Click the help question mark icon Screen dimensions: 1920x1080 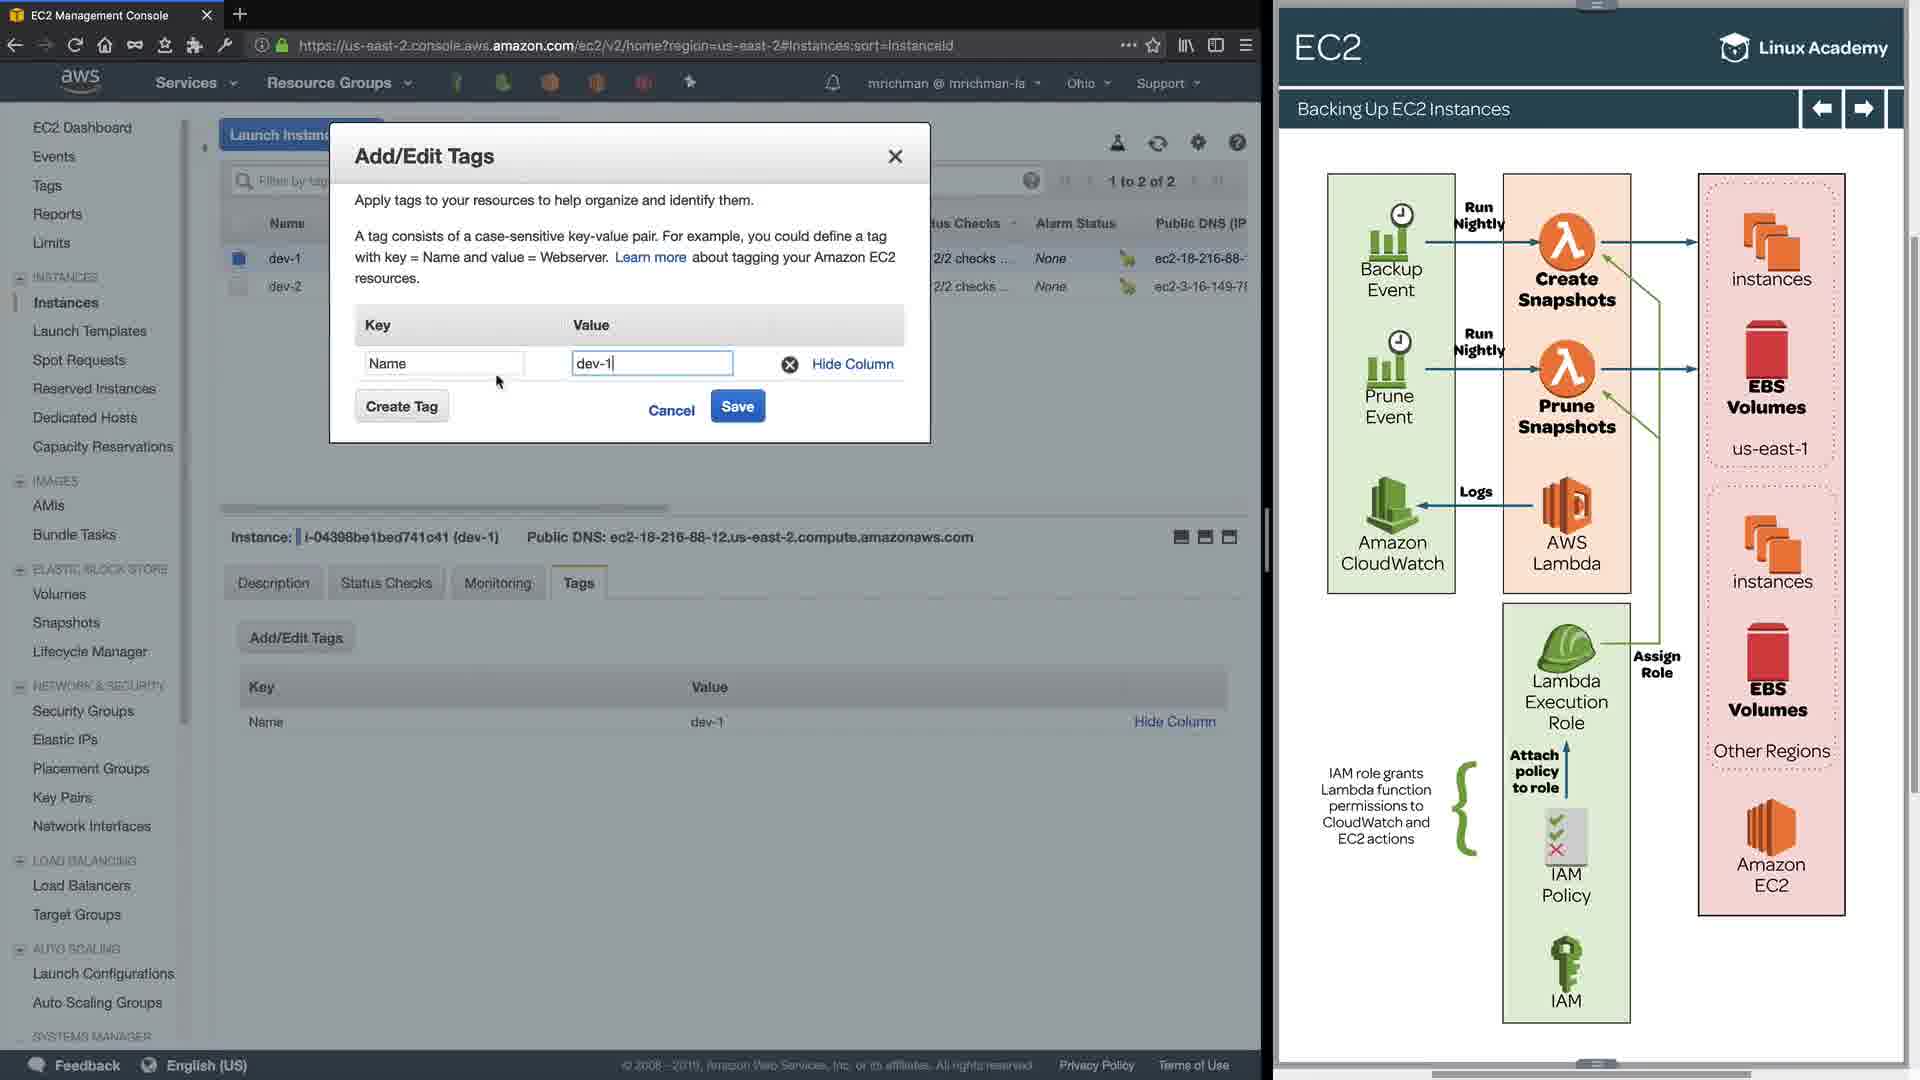pyautogui.click(x=1237, y=143)
